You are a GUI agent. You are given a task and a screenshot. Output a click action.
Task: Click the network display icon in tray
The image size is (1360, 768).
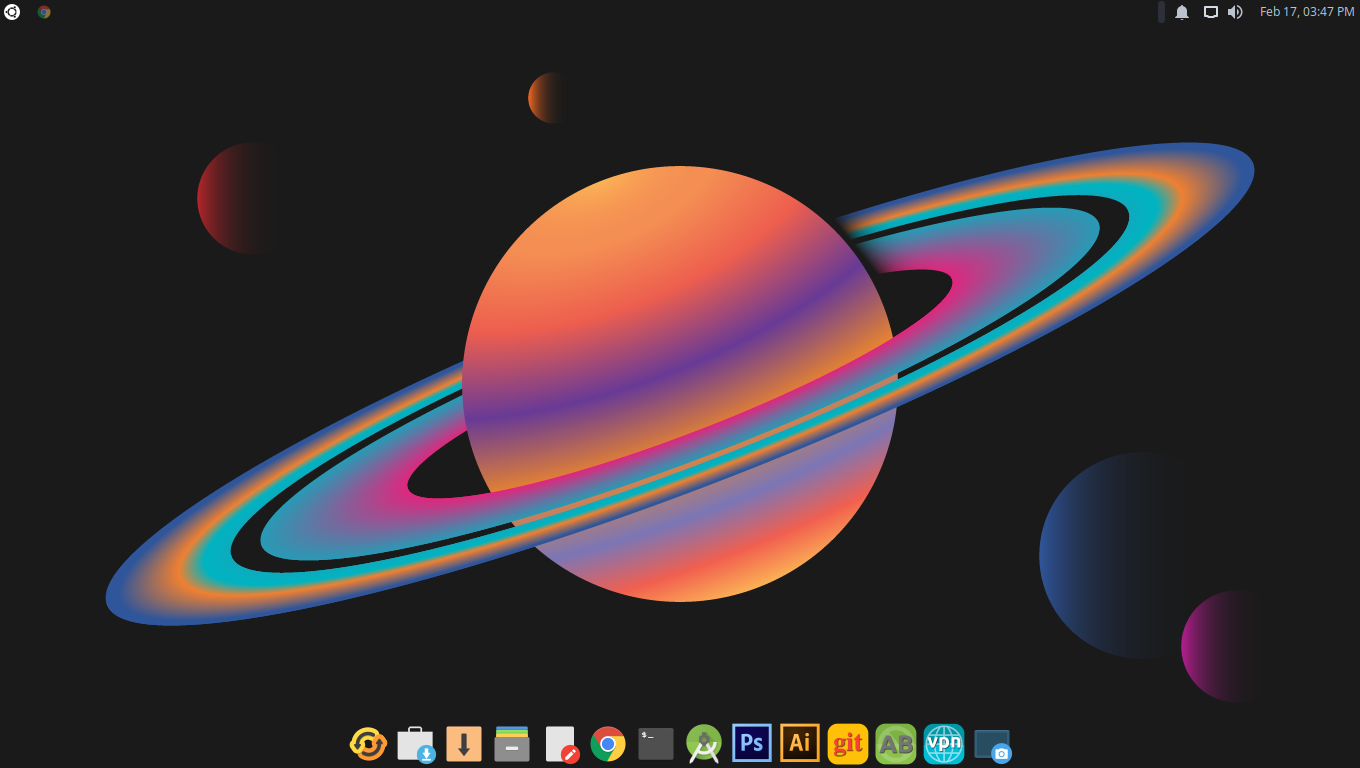[1210, 12]
